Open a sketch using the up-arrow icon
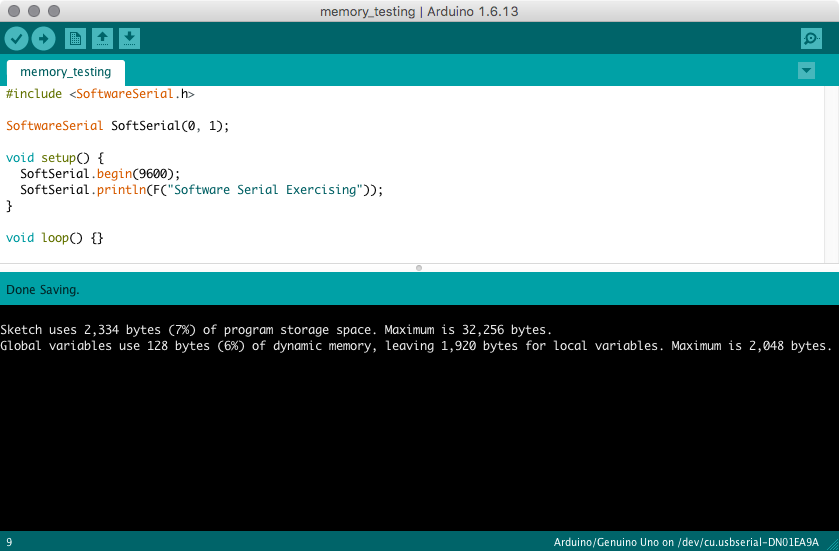The width and height of the screenshot is (839, 551). [102, 38]
